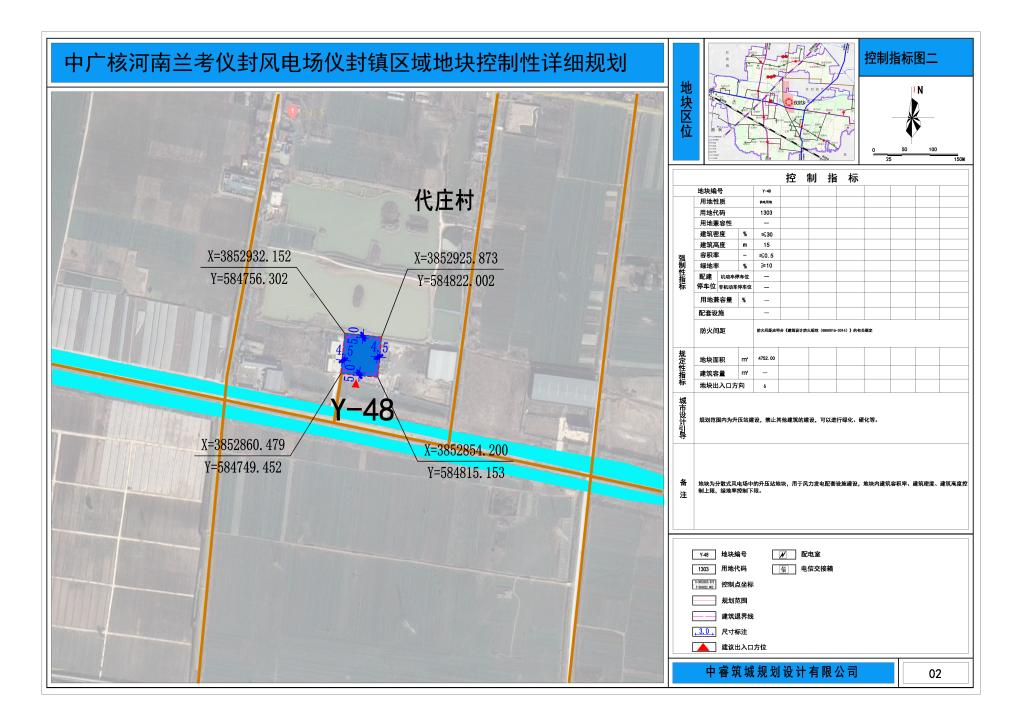Click the 代庄村 village label
This screenshot has height=724, width=1024.
coord(444,200)
